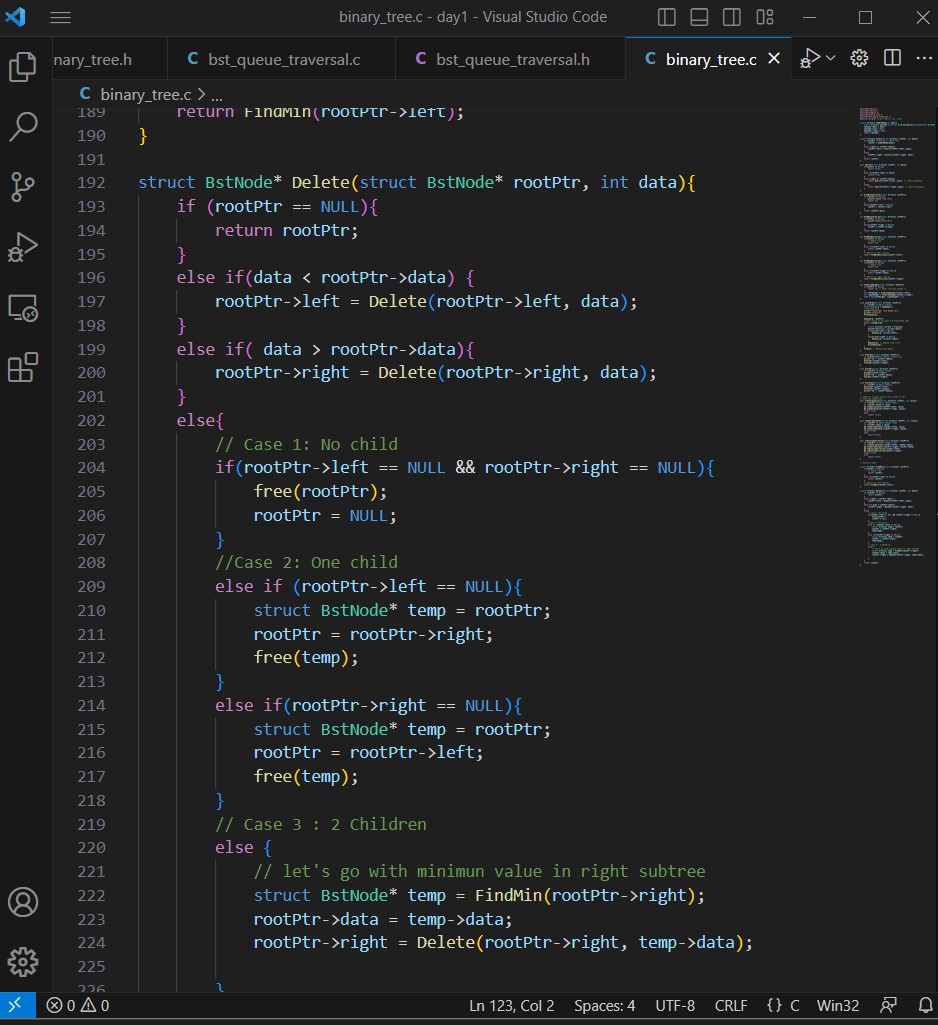Run the C file with the debug play icon

coord(810,59)
